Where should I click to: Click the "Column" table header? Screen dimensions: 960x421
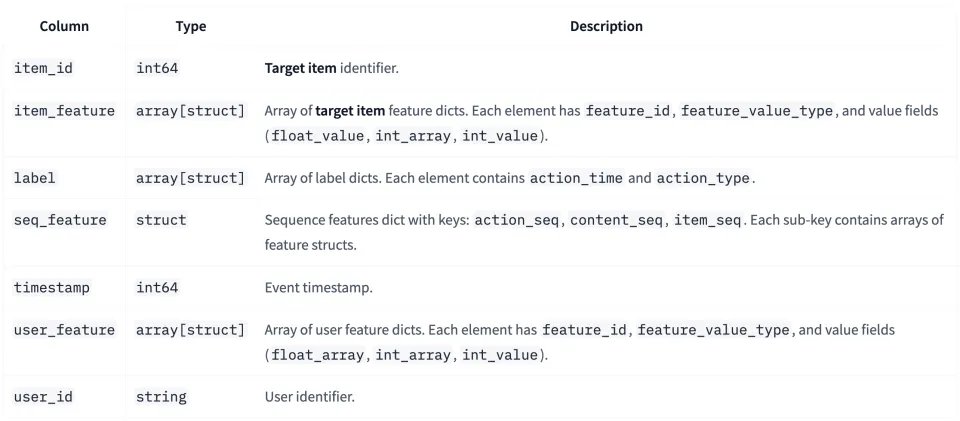[x=63, y=27]
